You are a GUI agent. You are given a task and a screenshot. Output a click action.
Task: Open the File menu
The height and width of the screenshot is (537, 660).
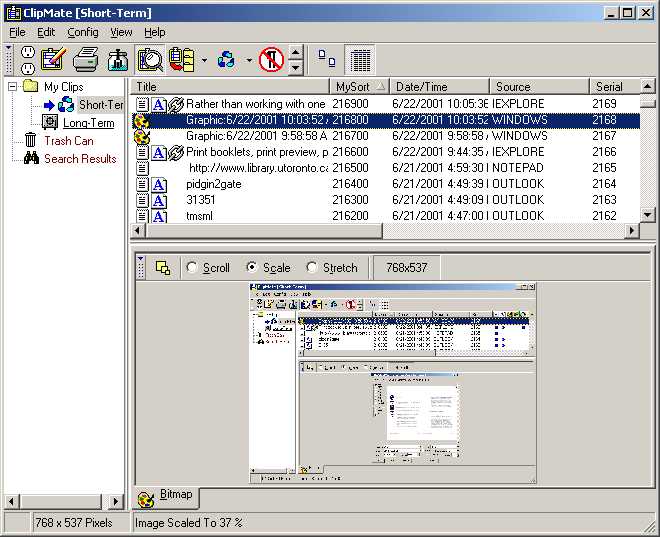(x=17, y=32)
